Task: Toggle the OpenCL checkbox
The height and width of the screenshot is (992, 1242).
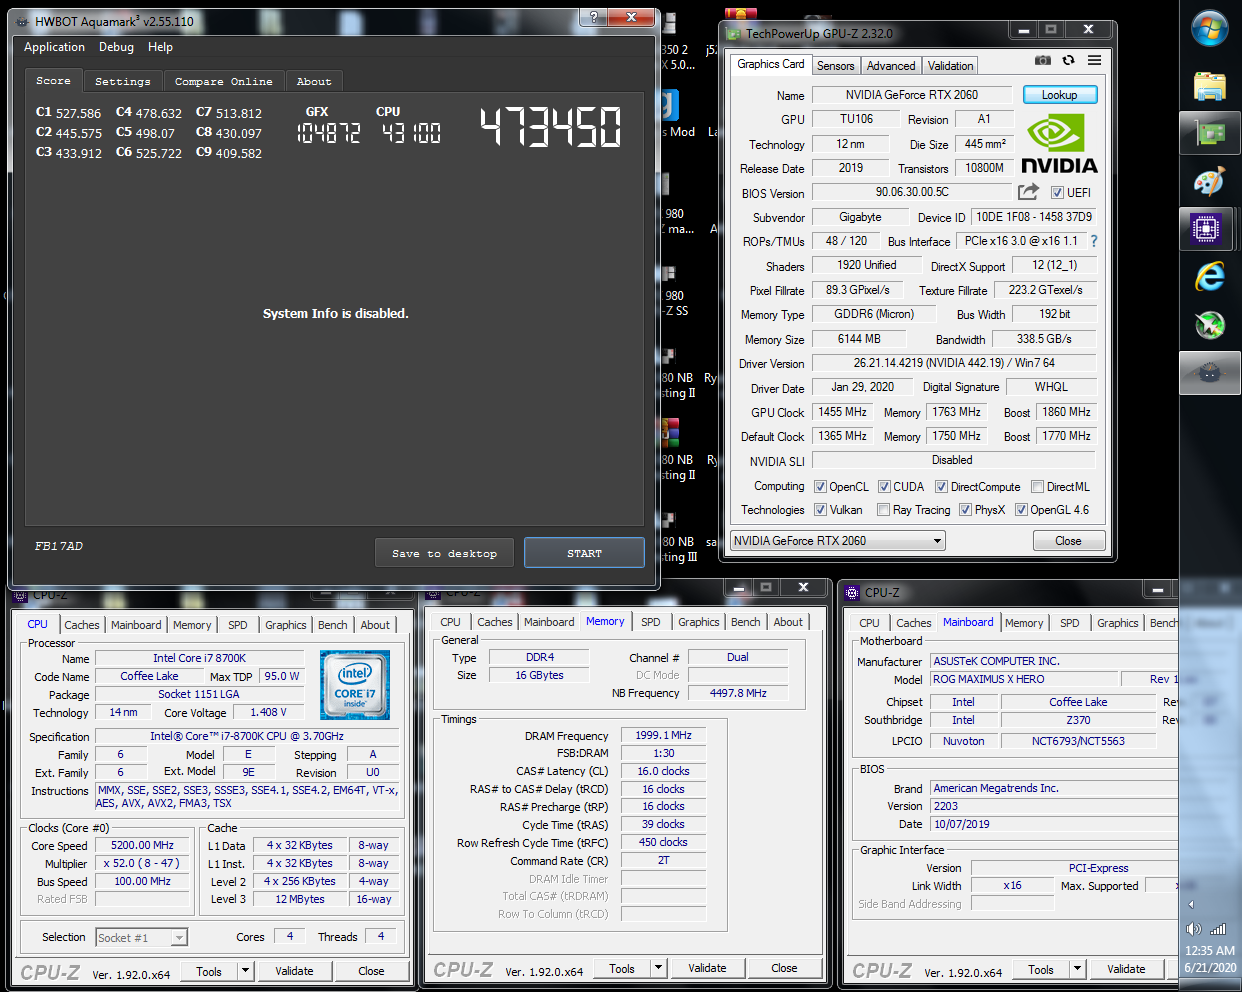Action: coord(820,487)
